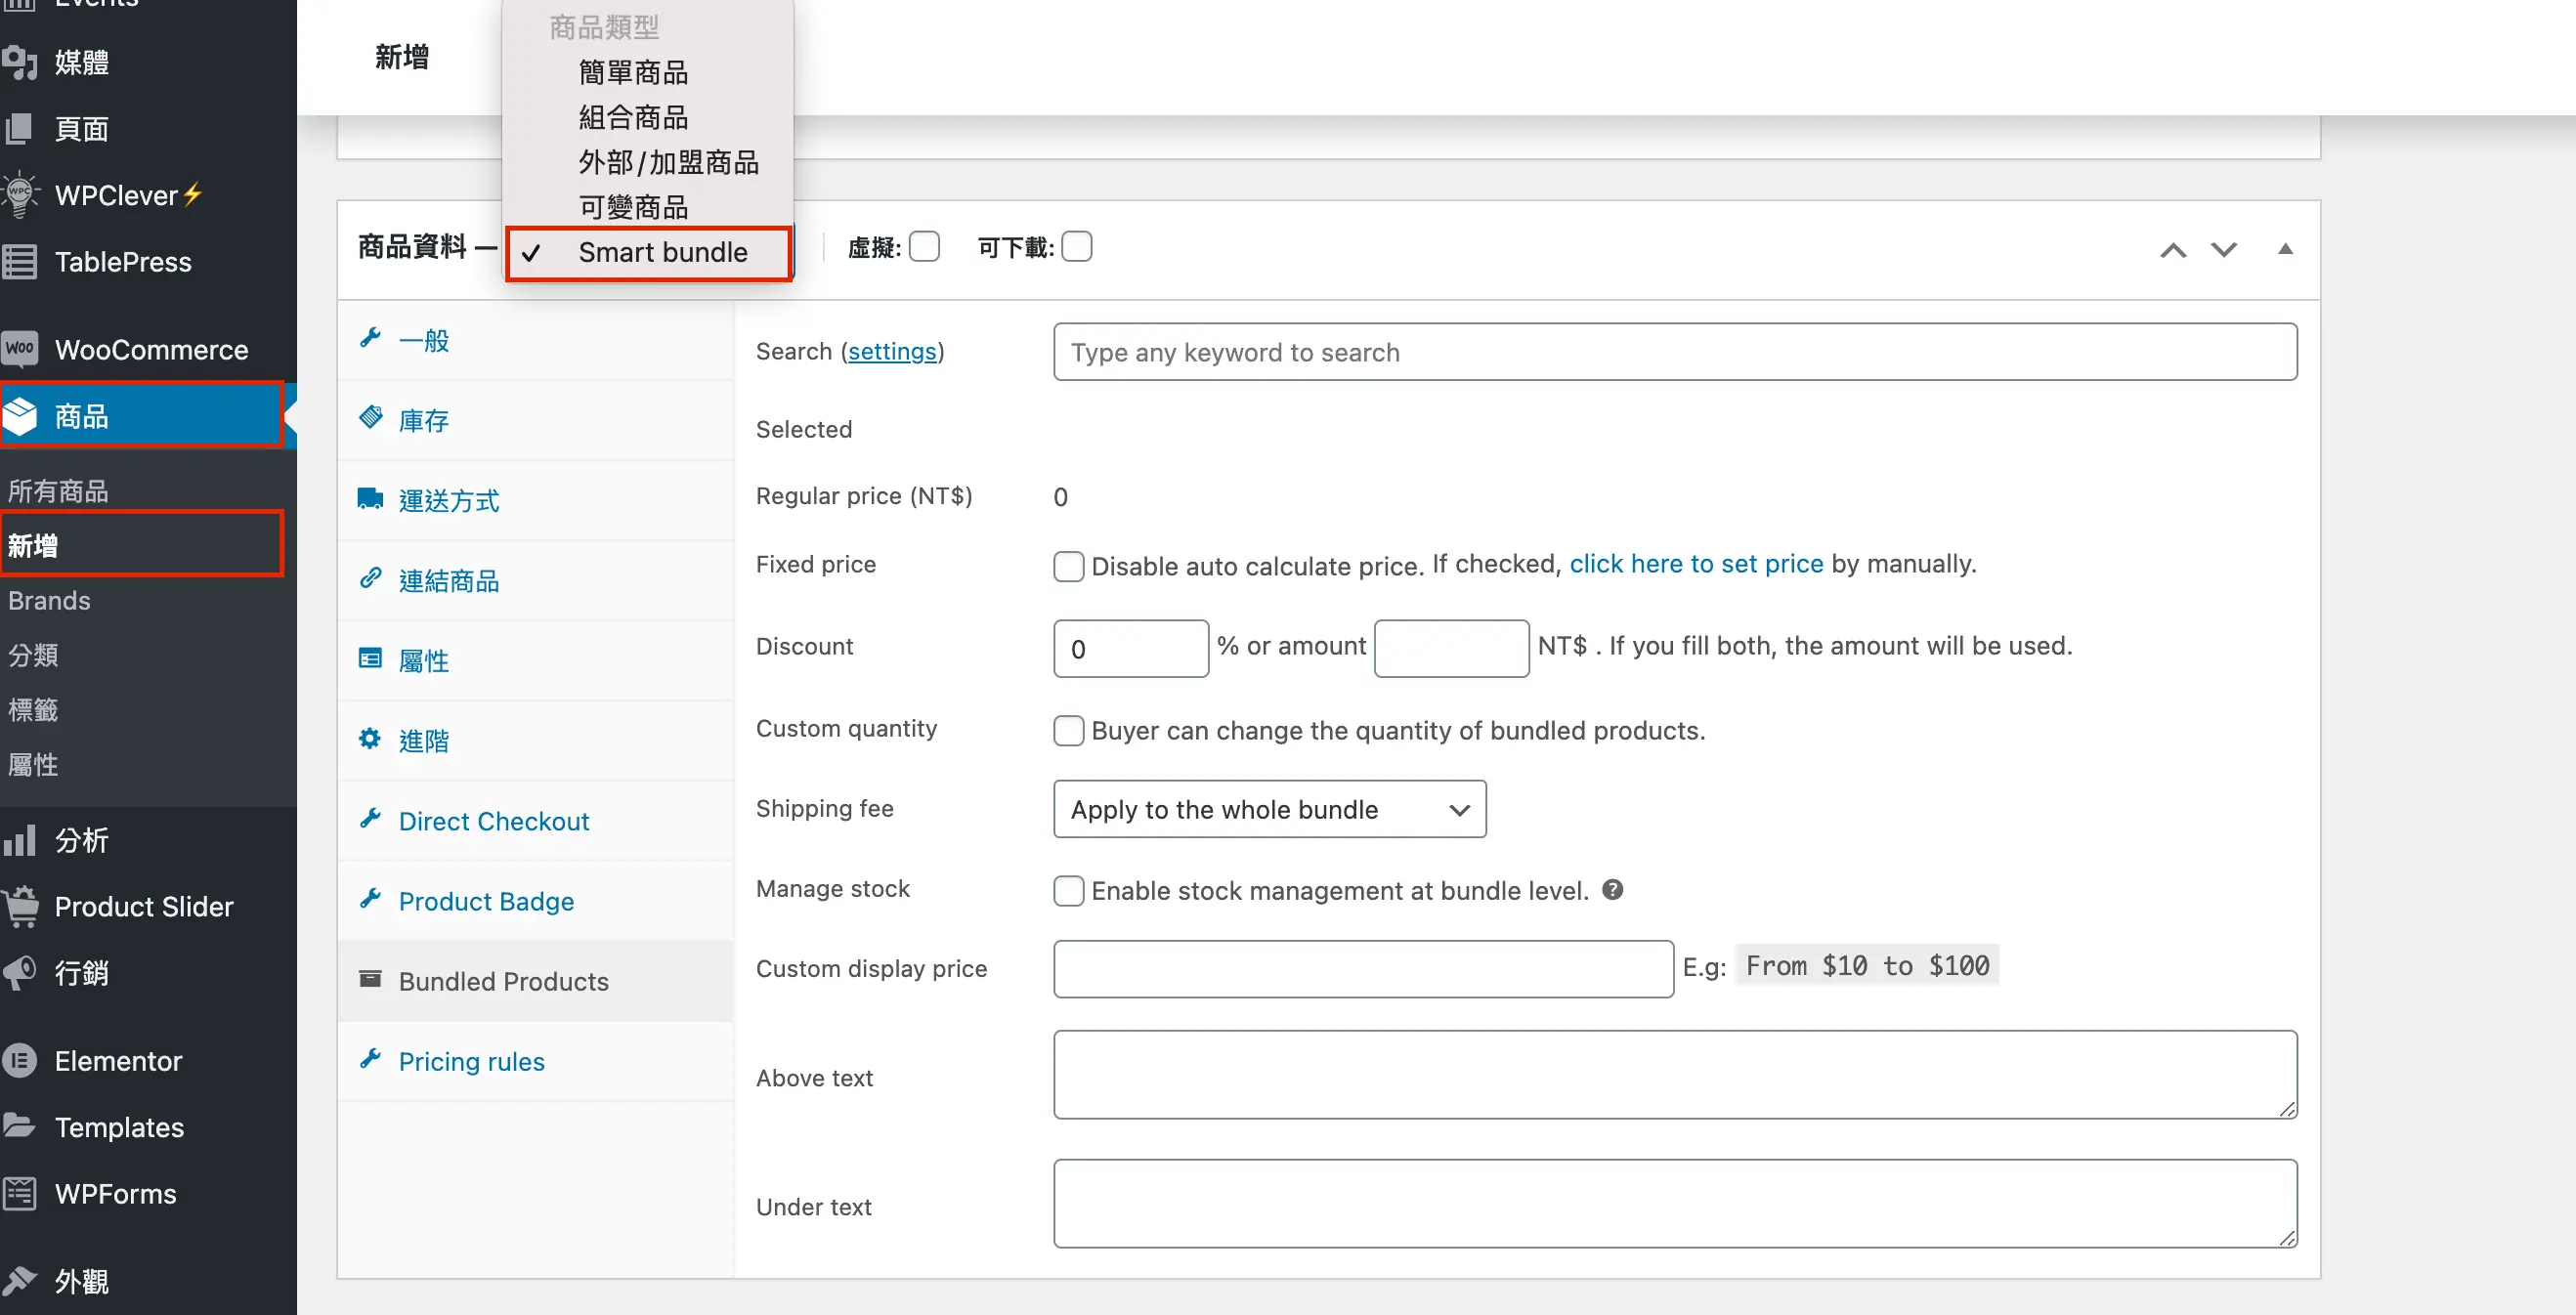The width and height of the screenshot is (2576, 1315).
Task: Click the 行銷 megaphone icon
Action: tap(20, 972)
